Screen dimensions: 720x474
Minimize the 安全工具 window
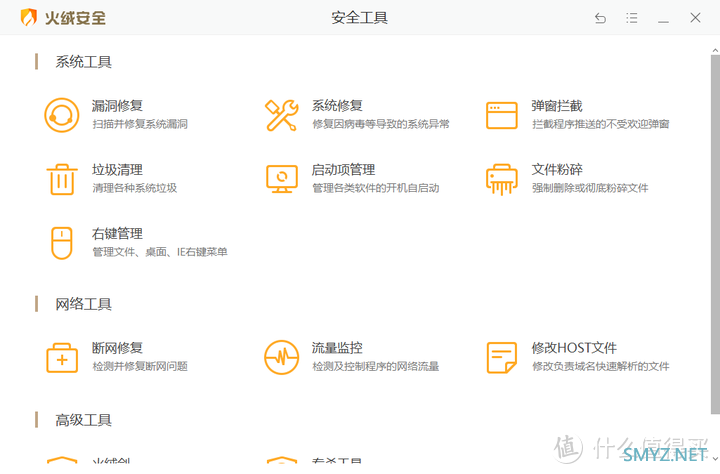tap(664, 18)
